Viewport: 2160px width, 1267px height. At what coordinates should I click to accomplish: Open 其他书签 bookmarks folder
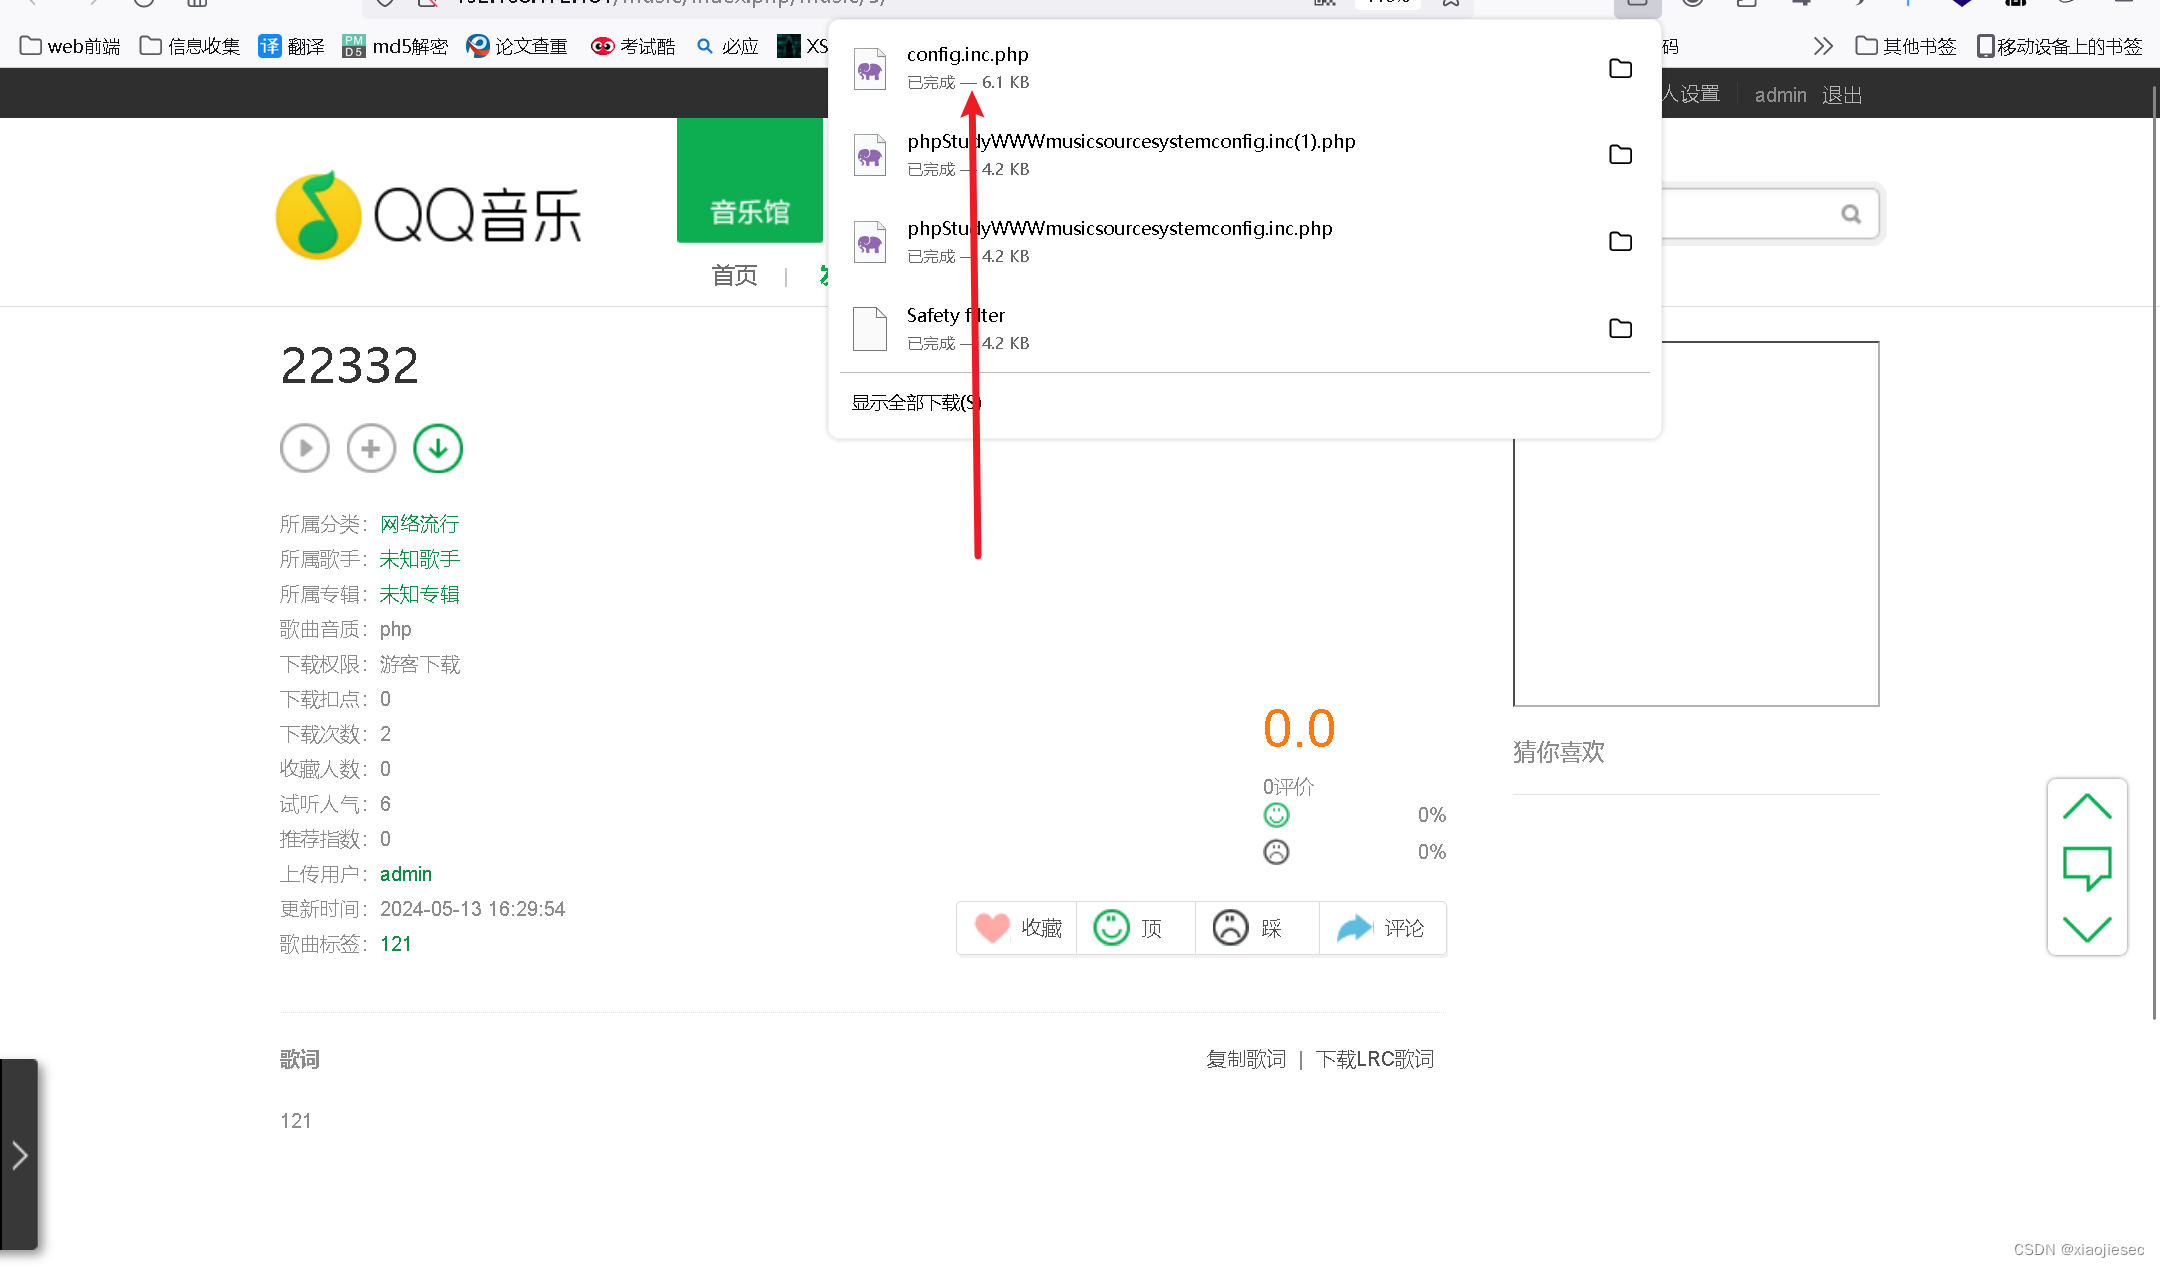pyautogui.click(x=1906, y=46)
